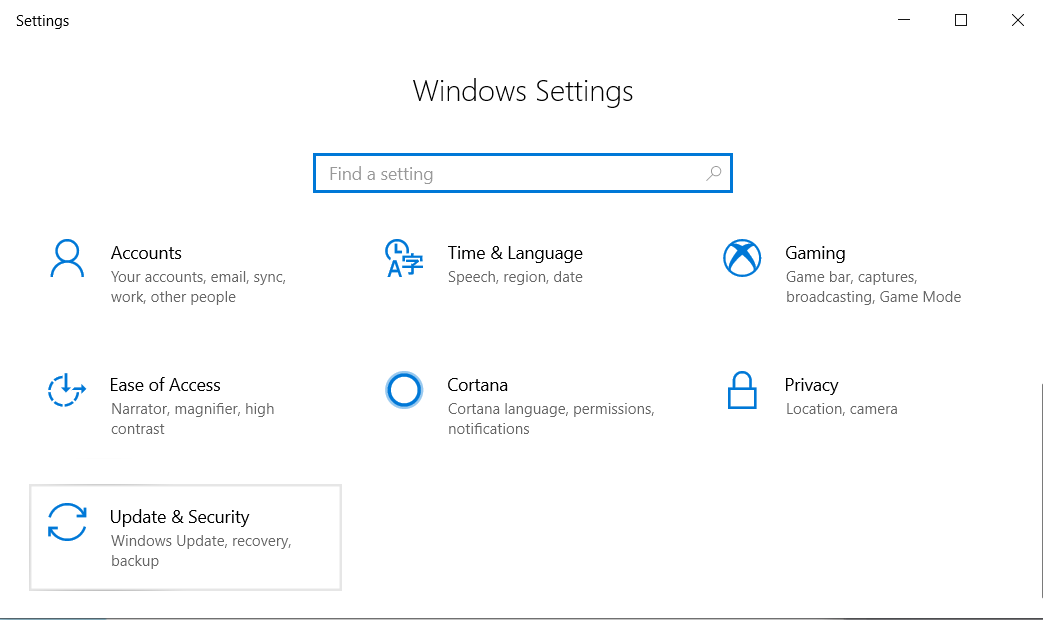Click the Privacy padlock icon
Screen dimensions: 1043x620
(741, 390)
